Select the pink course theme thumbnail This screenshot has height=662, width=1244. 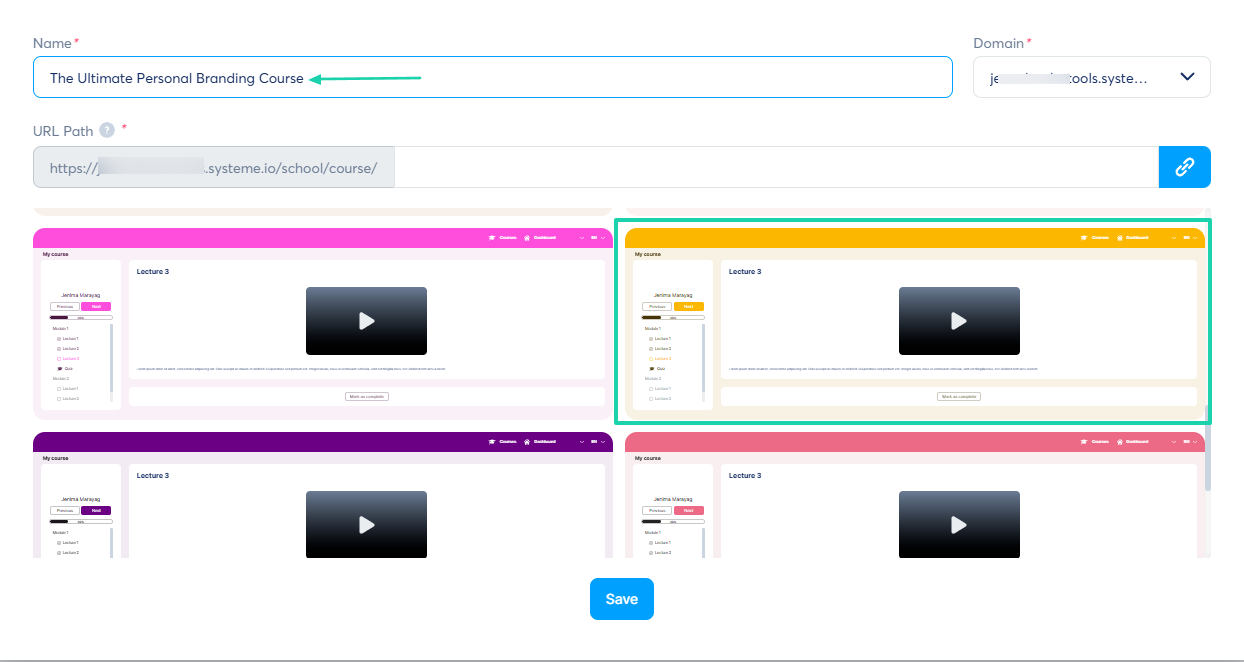point(323,324)
